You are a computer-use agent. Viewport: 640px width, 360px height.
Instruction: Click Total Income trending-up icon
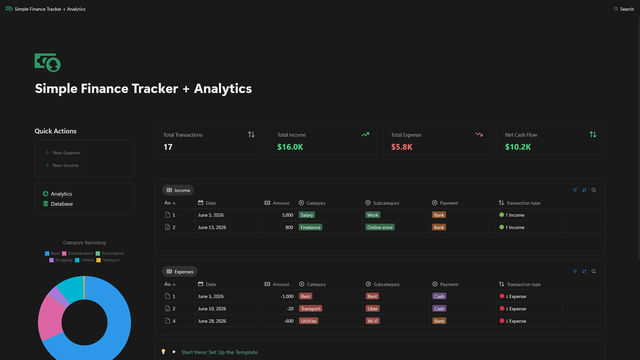tap(365, 134)
